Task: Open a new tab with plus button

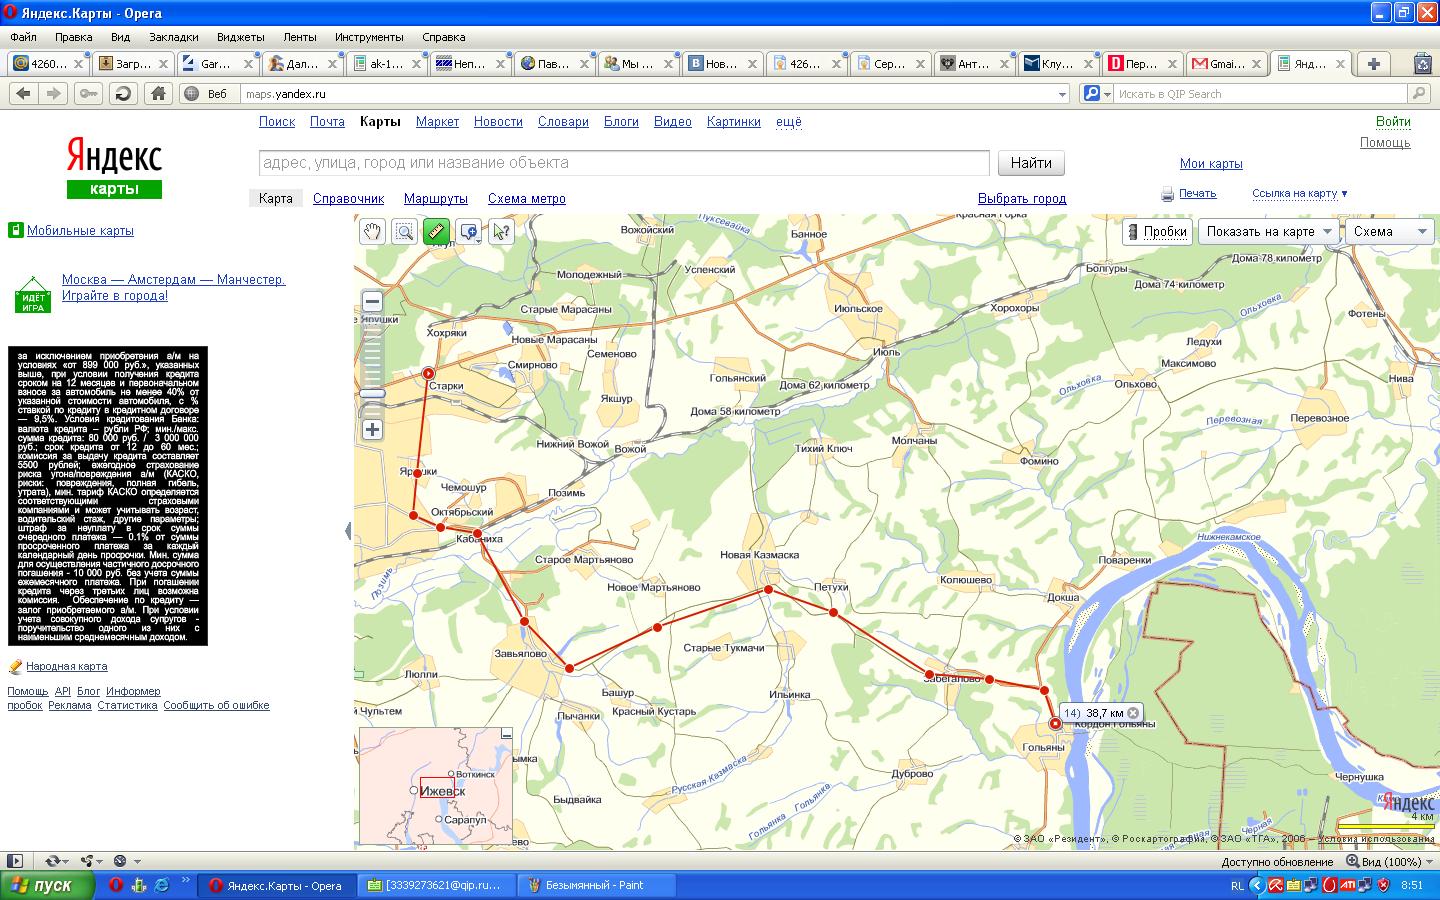Action: coord(1374,63)
